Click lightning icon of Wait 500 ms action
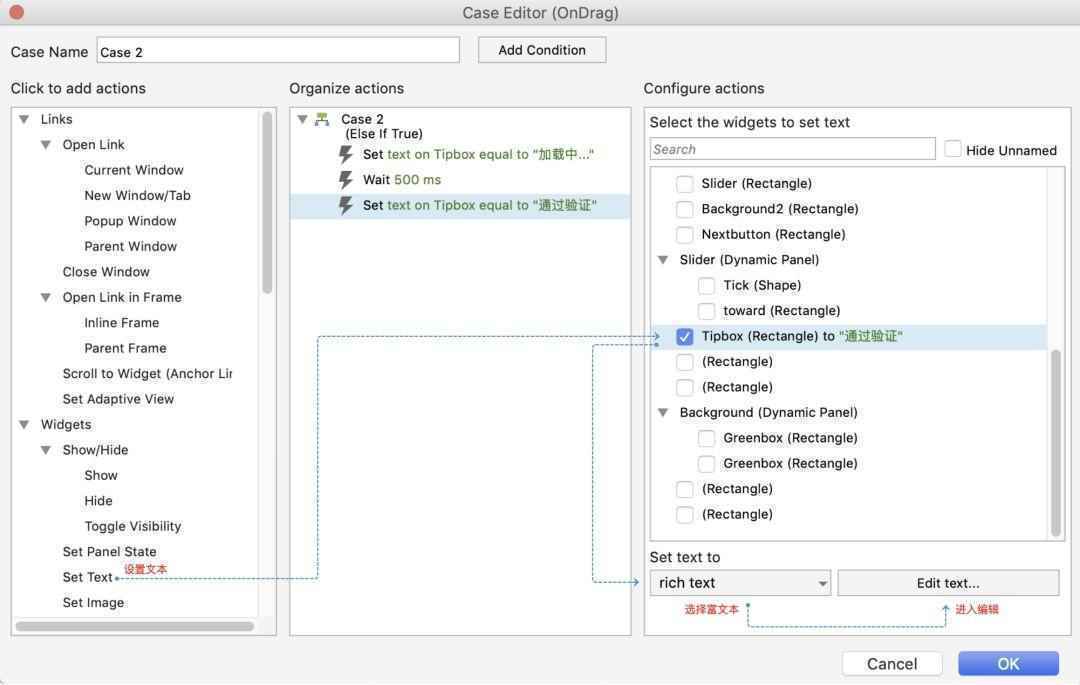The width and height of the screenshot is (1080, 685). pyautogui.click(x=346, y=180)
